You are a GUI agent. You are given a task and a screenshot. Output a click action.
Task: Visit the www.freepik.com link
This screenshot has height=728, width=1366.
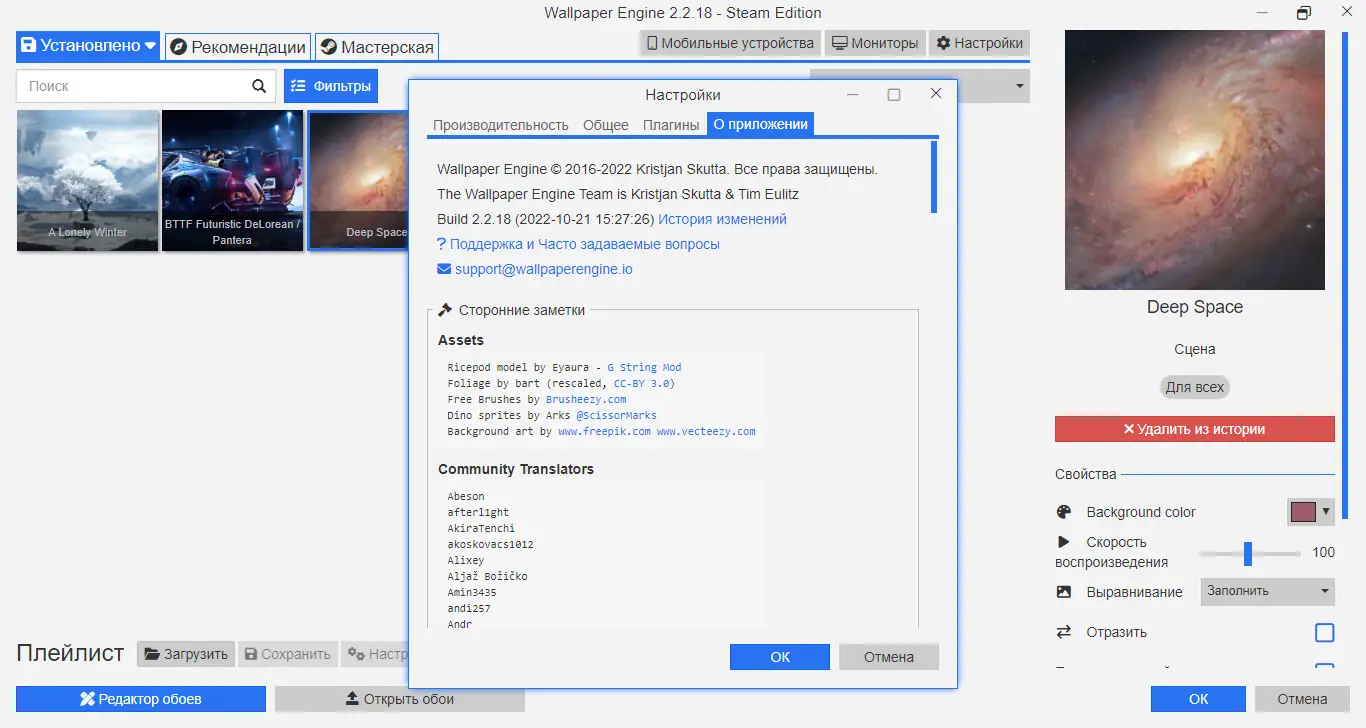coord(604,431)
